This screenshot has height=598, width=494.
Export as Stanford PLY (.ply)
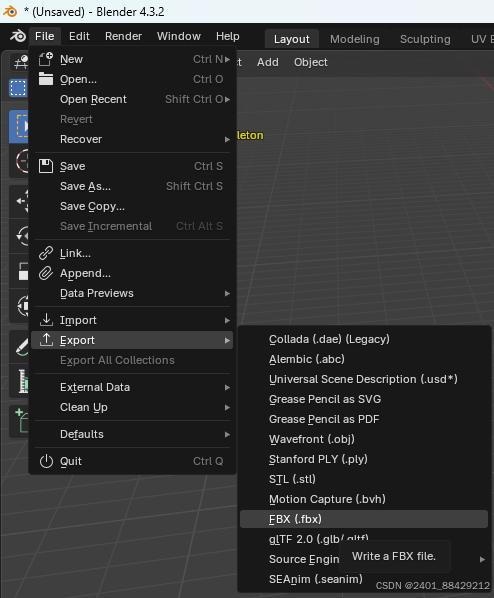pyautogui.click(x=364, y=459)
